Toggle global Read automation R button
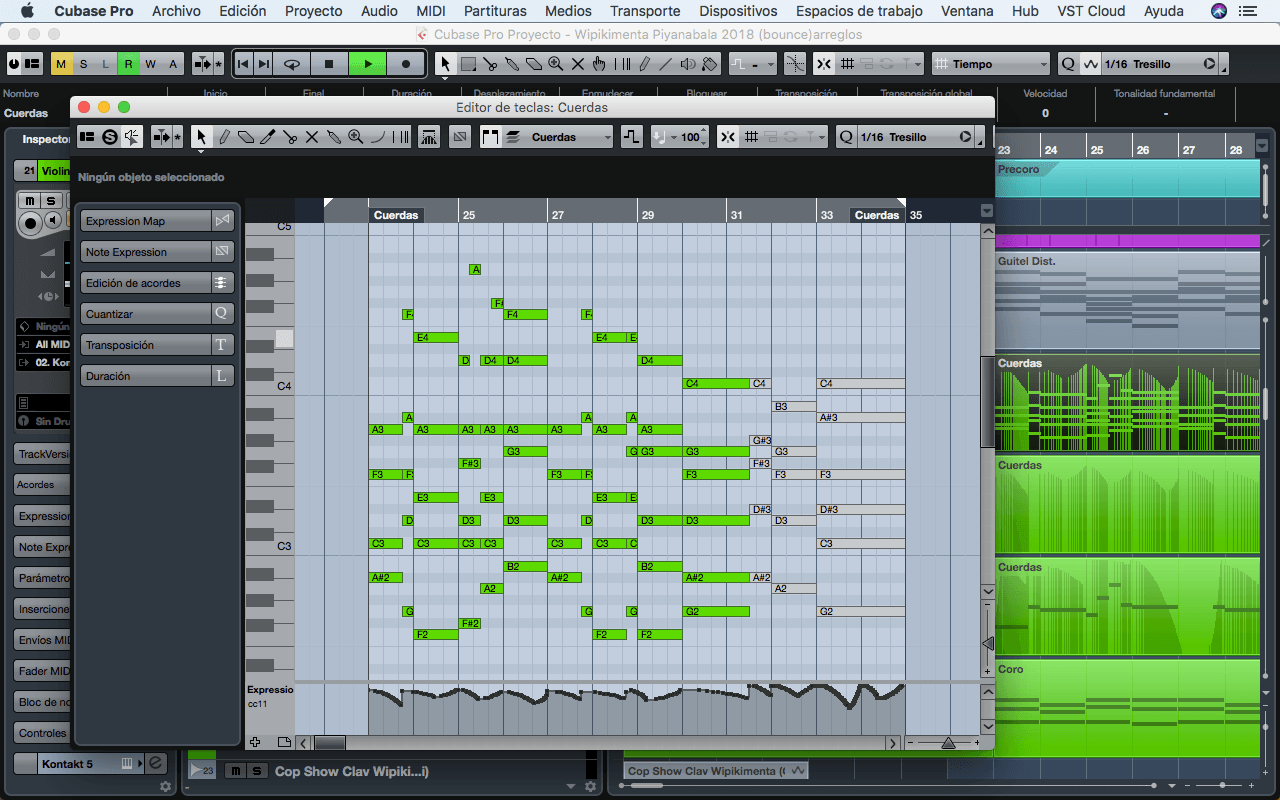Image resolution: width=1280 pixels, height=800 pixels. coord(128,64)
